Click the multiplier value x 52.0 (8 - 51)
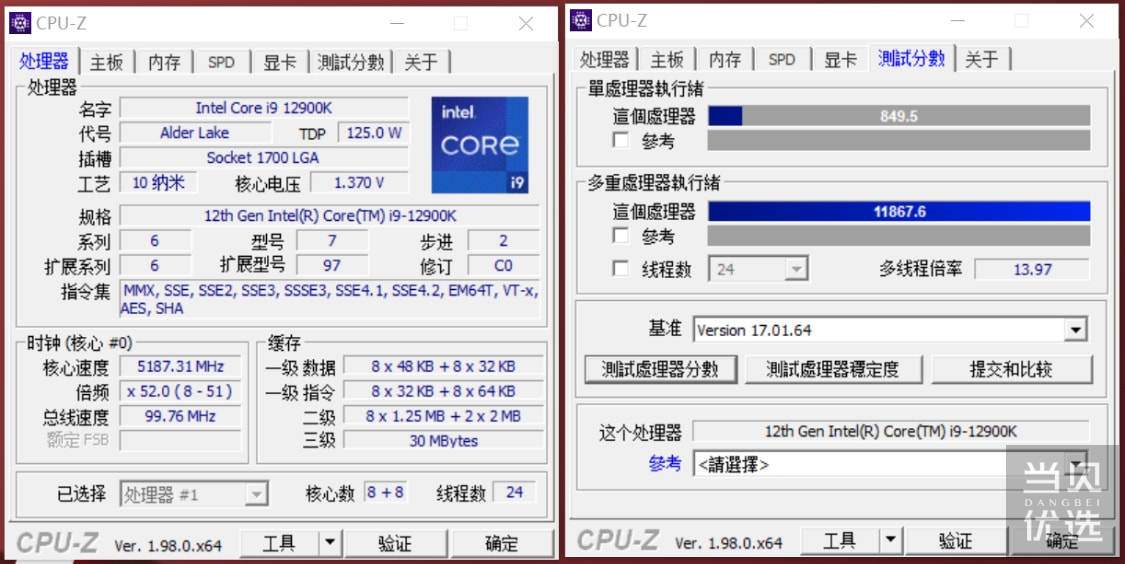 point(180,391)
